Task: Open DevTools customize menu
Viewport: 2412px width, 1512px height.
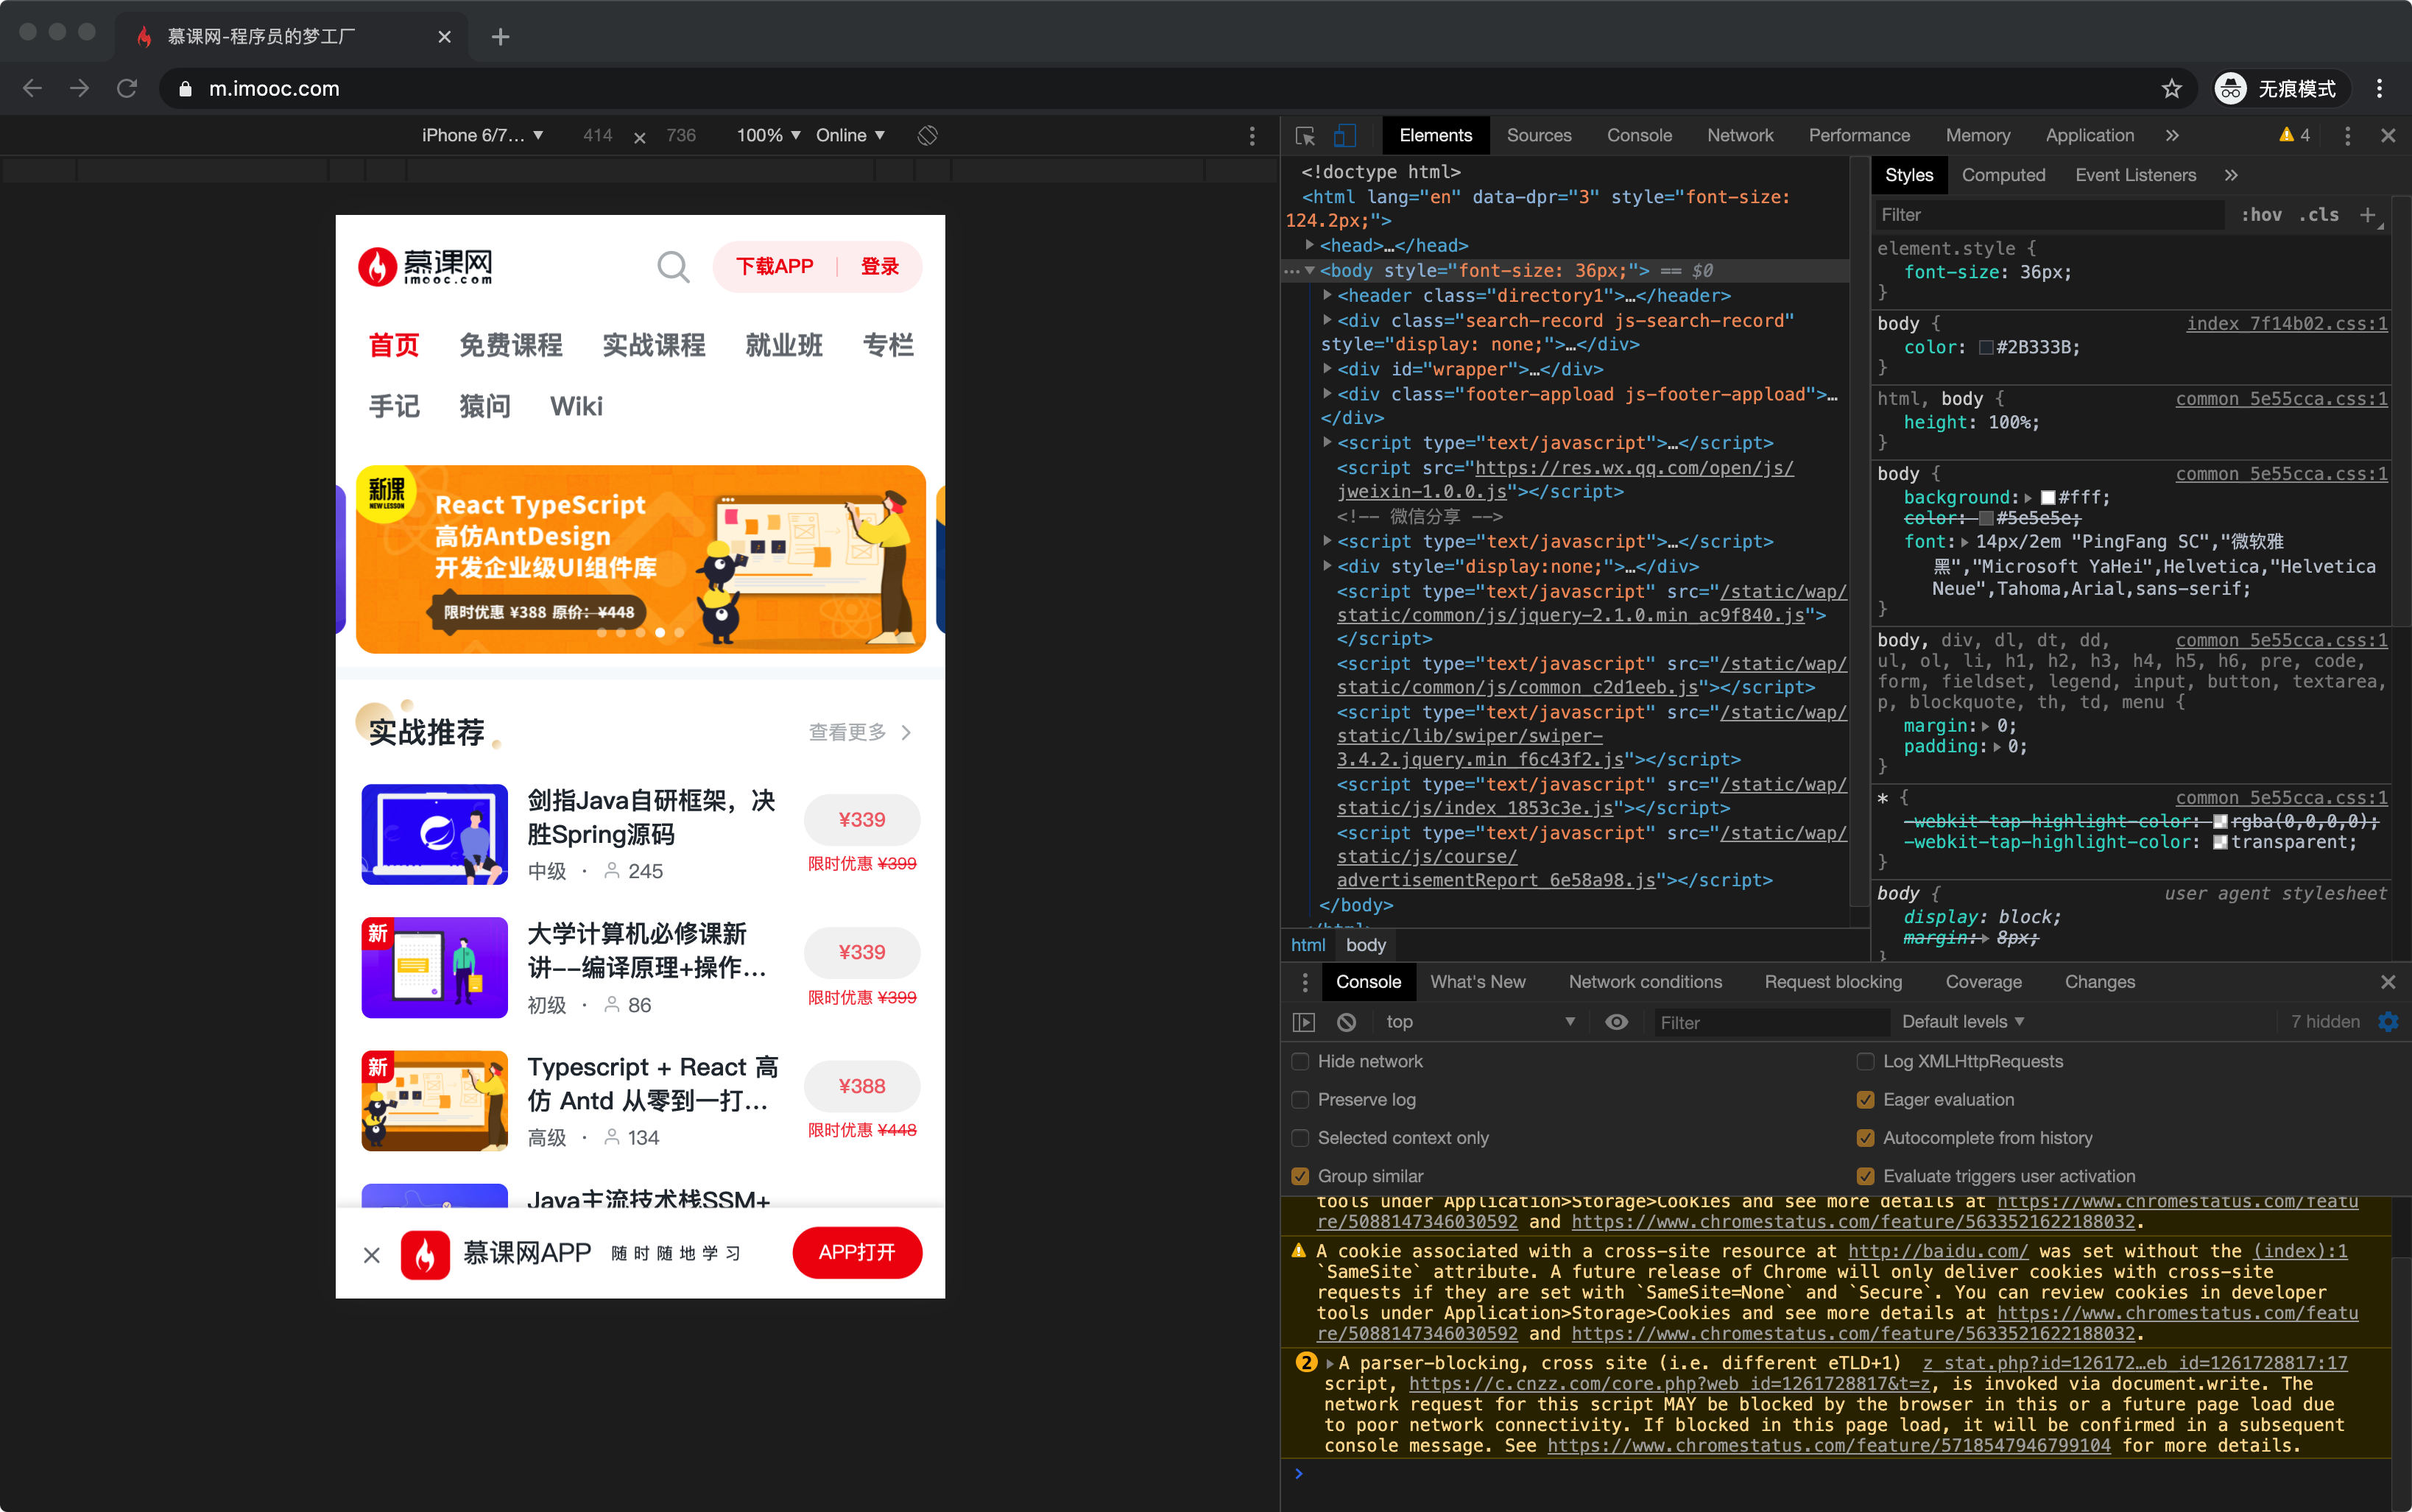Action: pyautogui.click(x=2347, y=135)
